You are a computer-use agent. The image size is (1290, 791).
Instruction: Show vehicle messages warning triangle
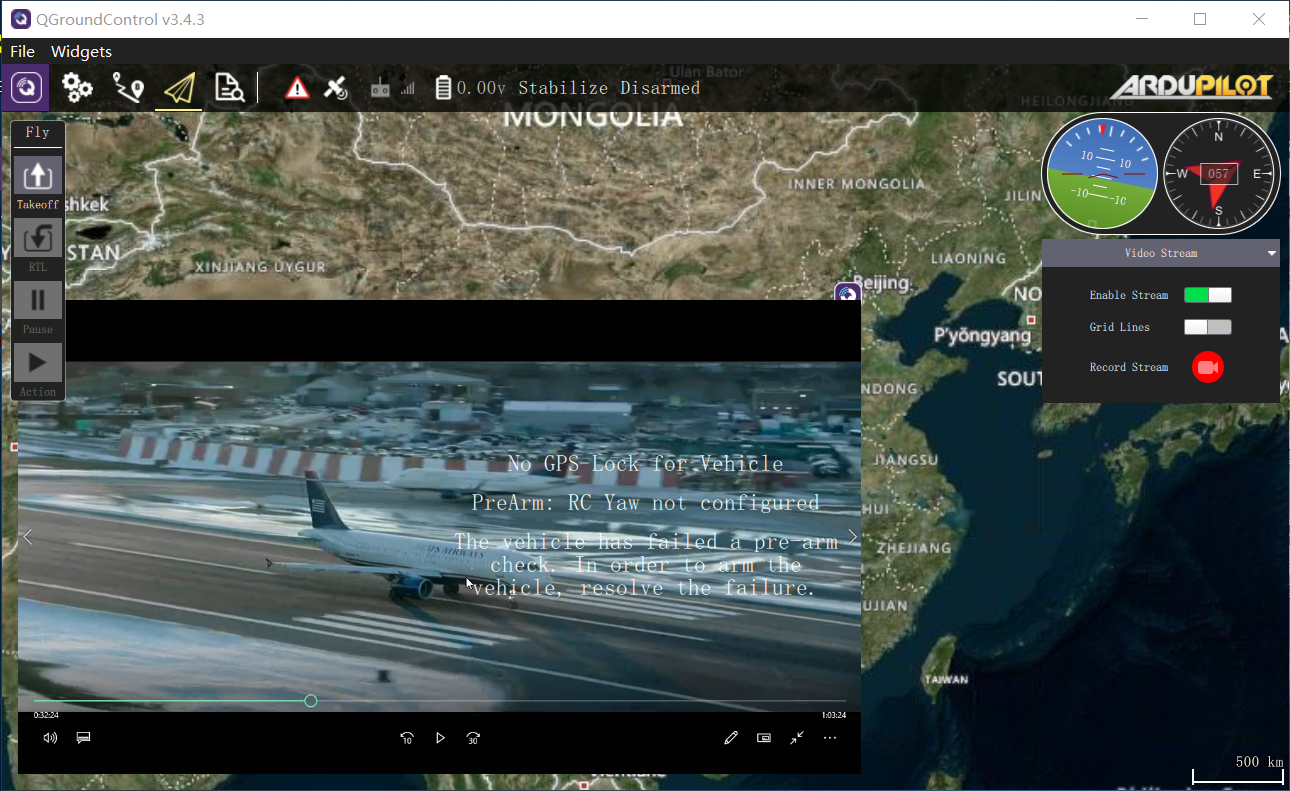(297, 88)
